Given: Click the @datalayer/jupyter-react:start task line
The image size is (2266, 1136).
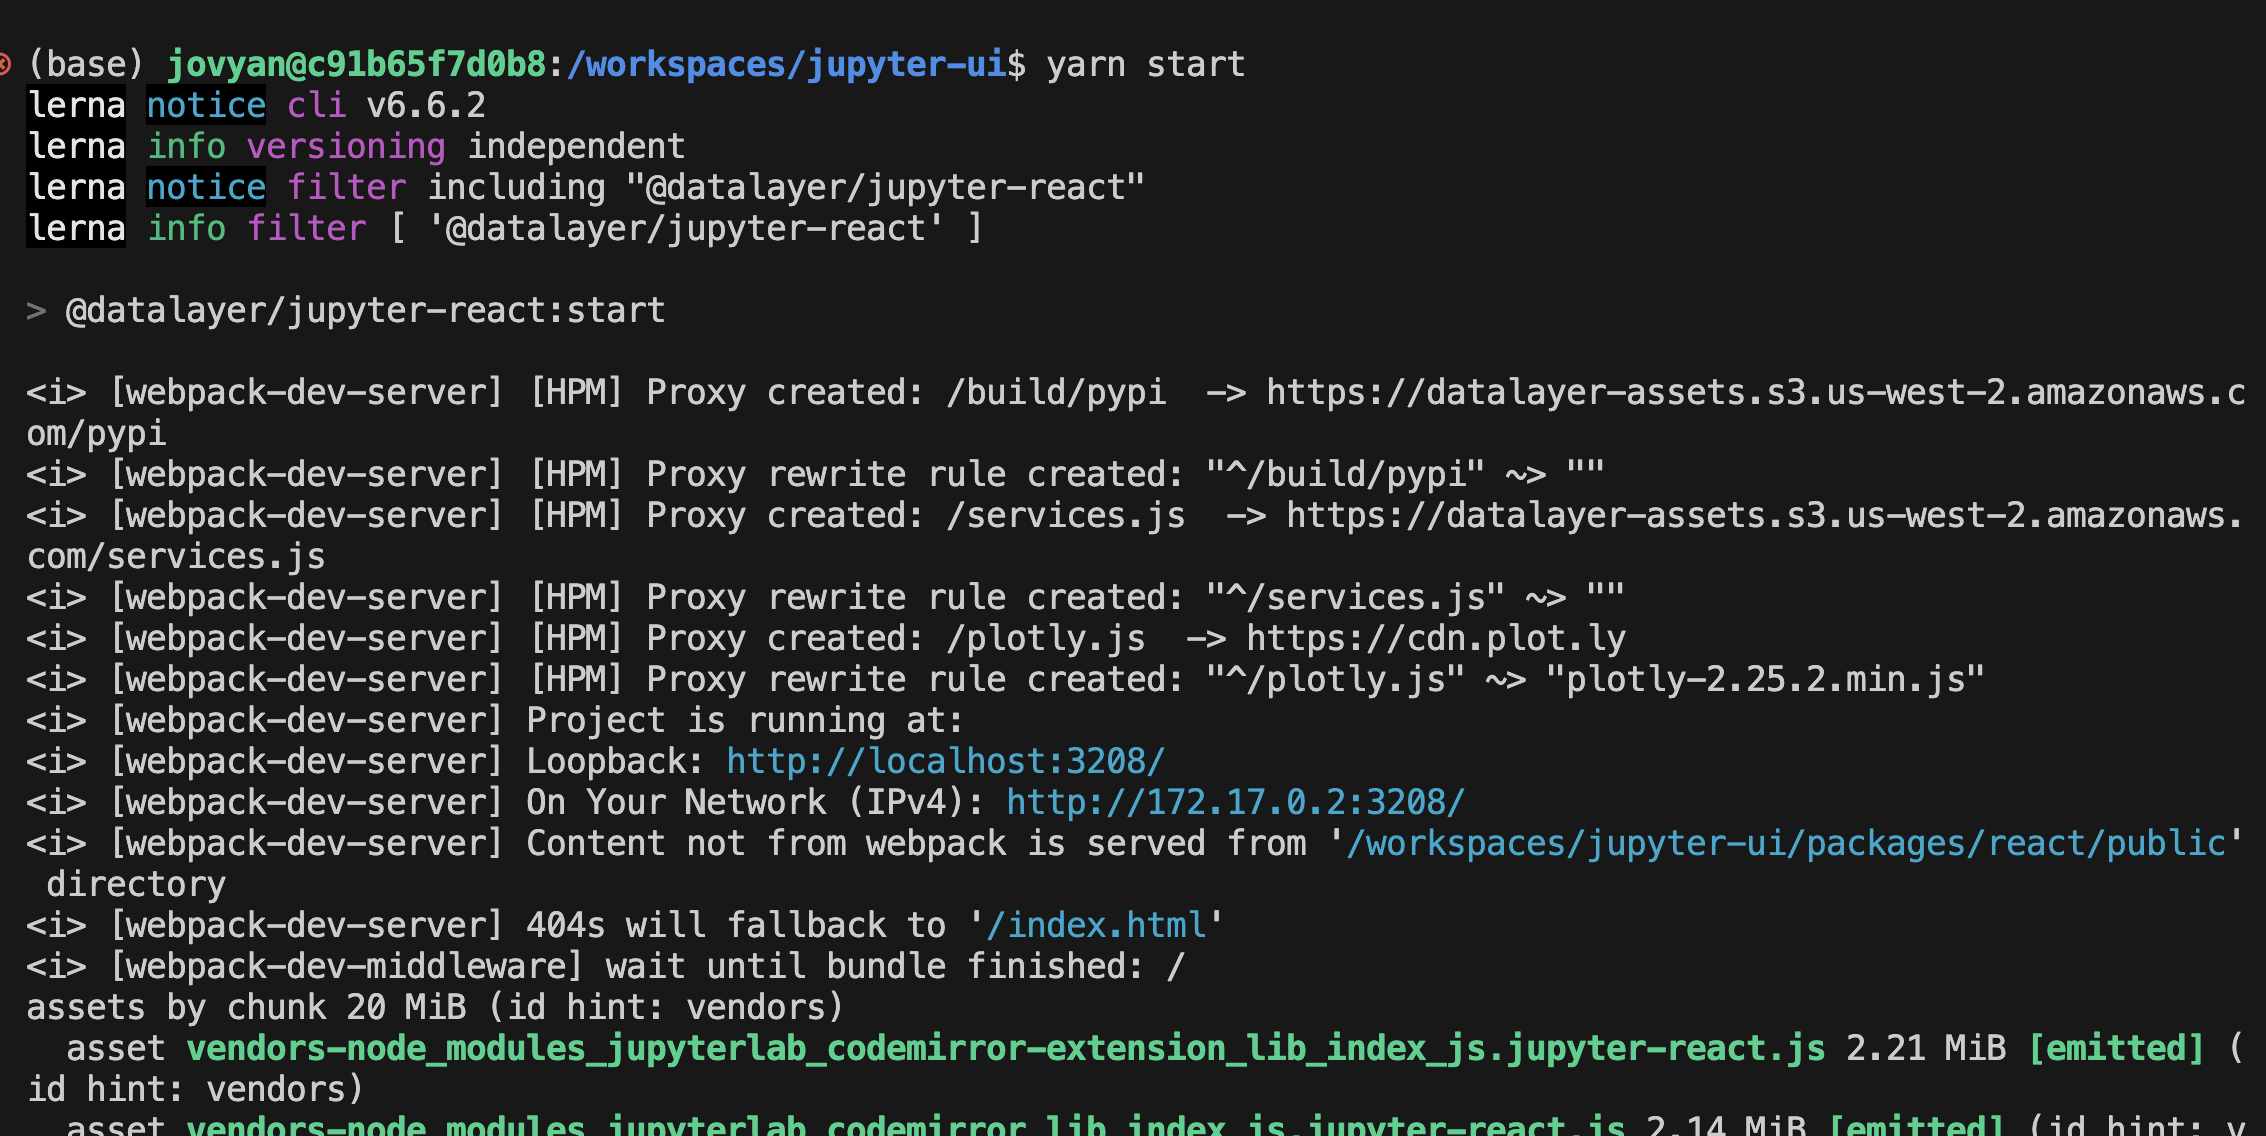Looking at the screenshot, I should click(362, 309).
